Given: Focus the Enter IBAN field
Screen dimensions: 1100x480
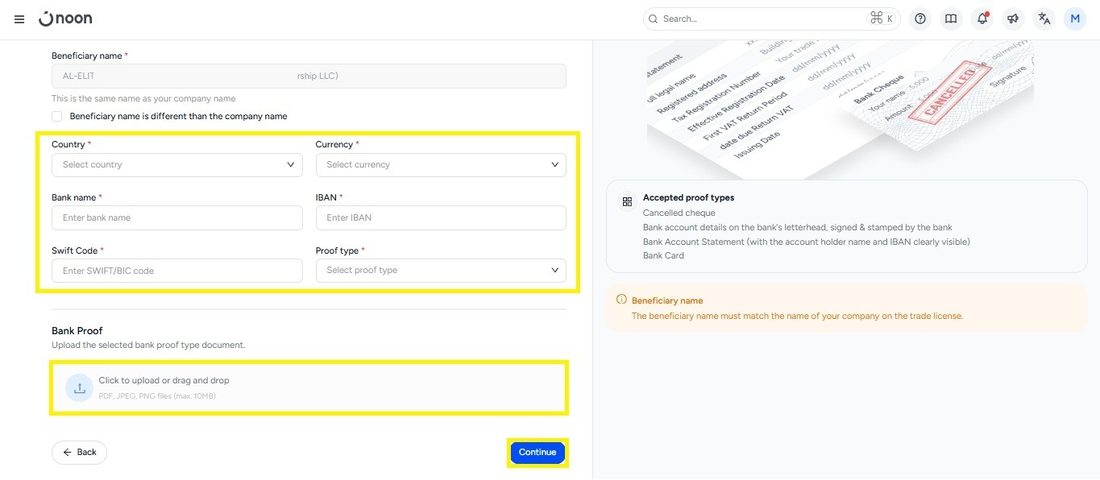Looking at the screenshot, I should [x=441, y=218].
